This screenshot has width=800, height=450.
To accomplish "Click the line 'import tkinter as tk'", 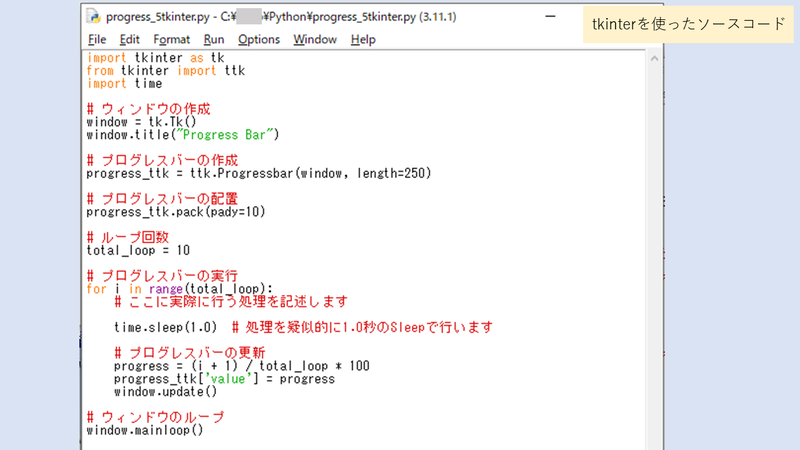I will pyautogui.click(x=155, y=58).
